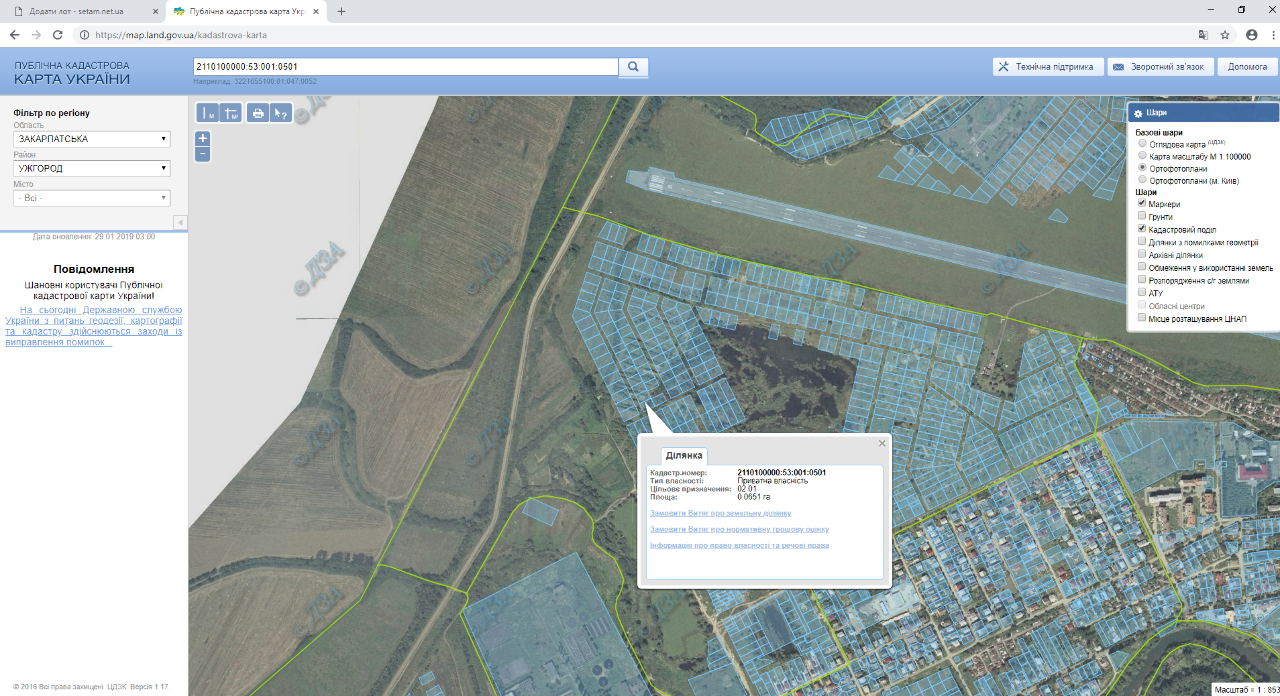The image size is (1280, 696).
Task: Zoom in the map with plus button
Action: click(x=203, y=138)
